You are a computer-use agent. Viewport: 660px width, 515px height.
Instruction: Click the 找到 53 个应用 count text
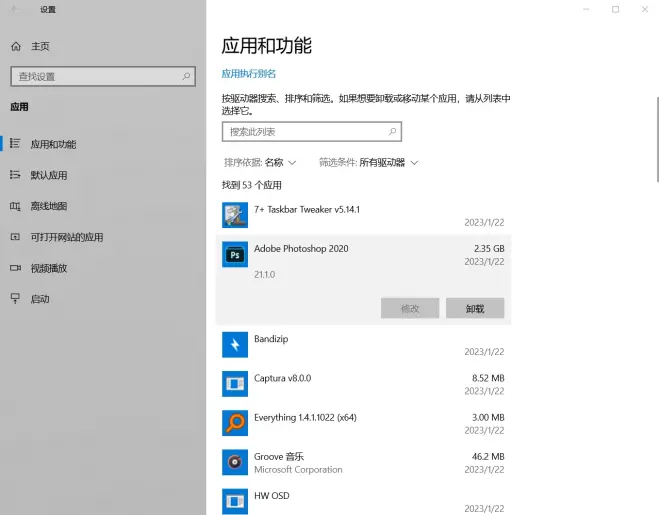click(x=252, y=185)
